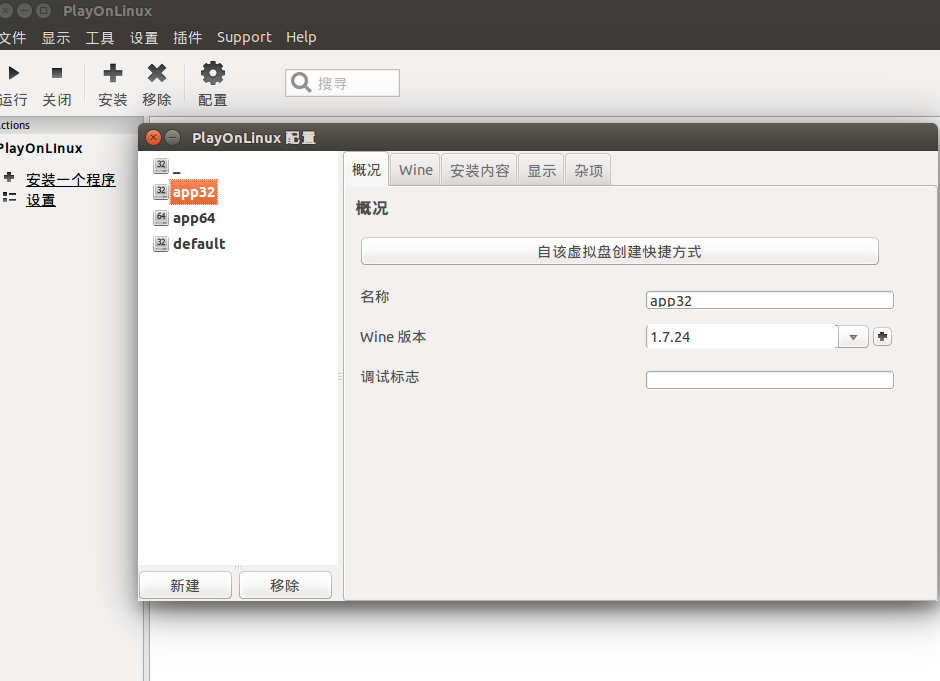The height and width of the screenshot is (681, 940).
Task: Switch to the 显示 tab in config dialog
Action: pos(541,170)
